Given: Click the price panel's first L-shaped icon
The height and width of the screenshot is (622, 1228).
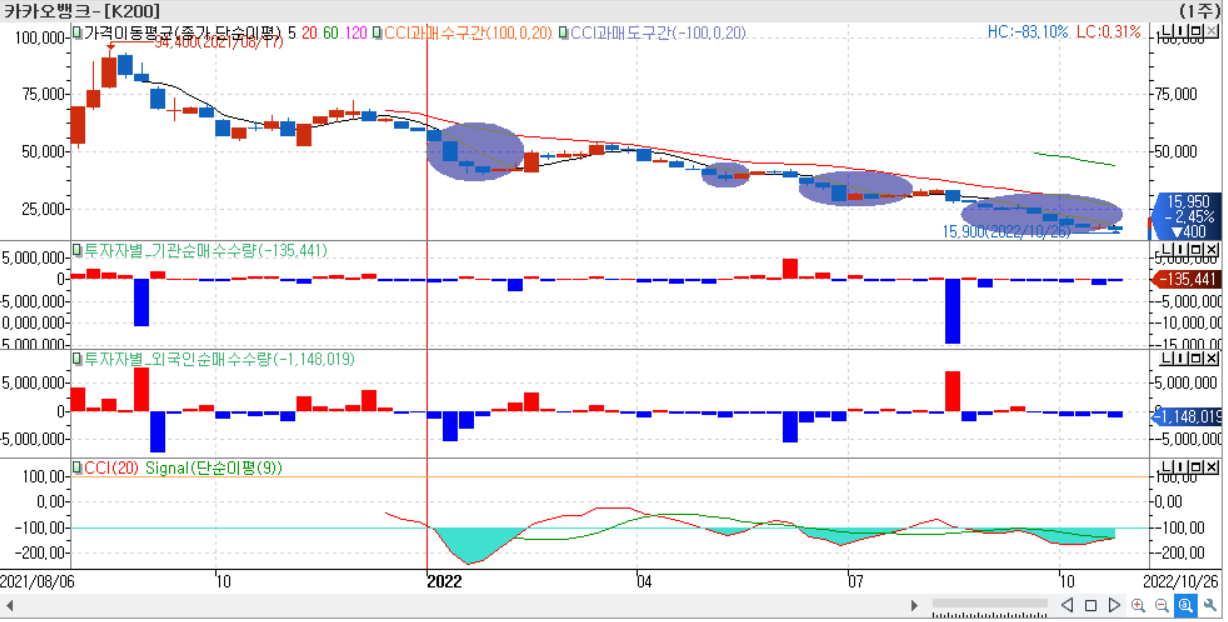Looking at the screenshot, I should click(x=1166, y=33).
